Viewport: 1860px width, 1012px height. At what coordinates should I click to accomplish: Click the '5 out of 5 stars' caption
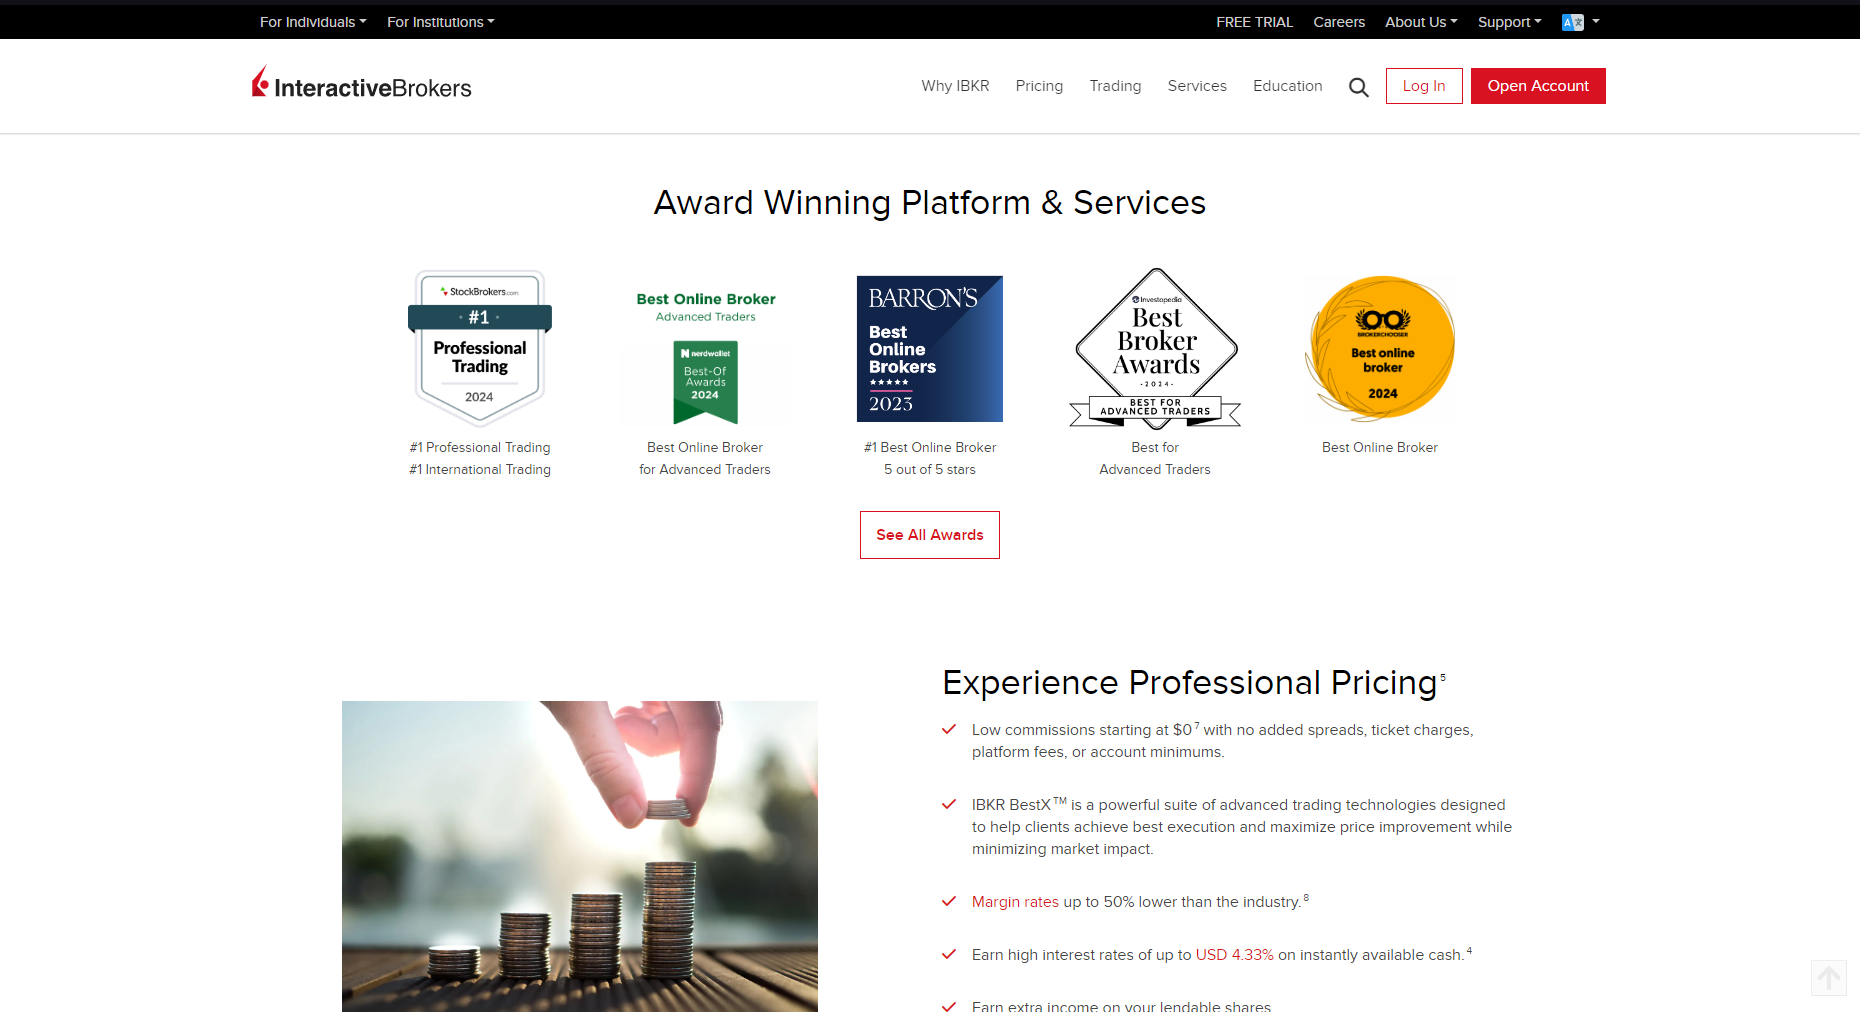click(930, 469)
